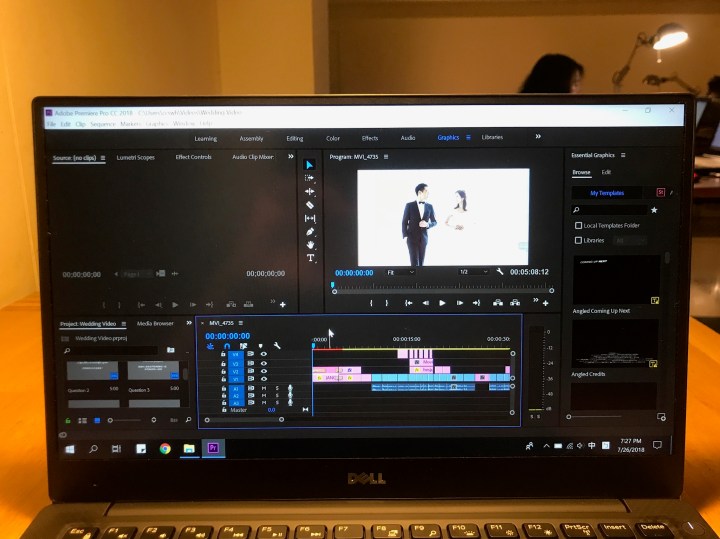
Task: Select the Pen tool
Action: 310,231
